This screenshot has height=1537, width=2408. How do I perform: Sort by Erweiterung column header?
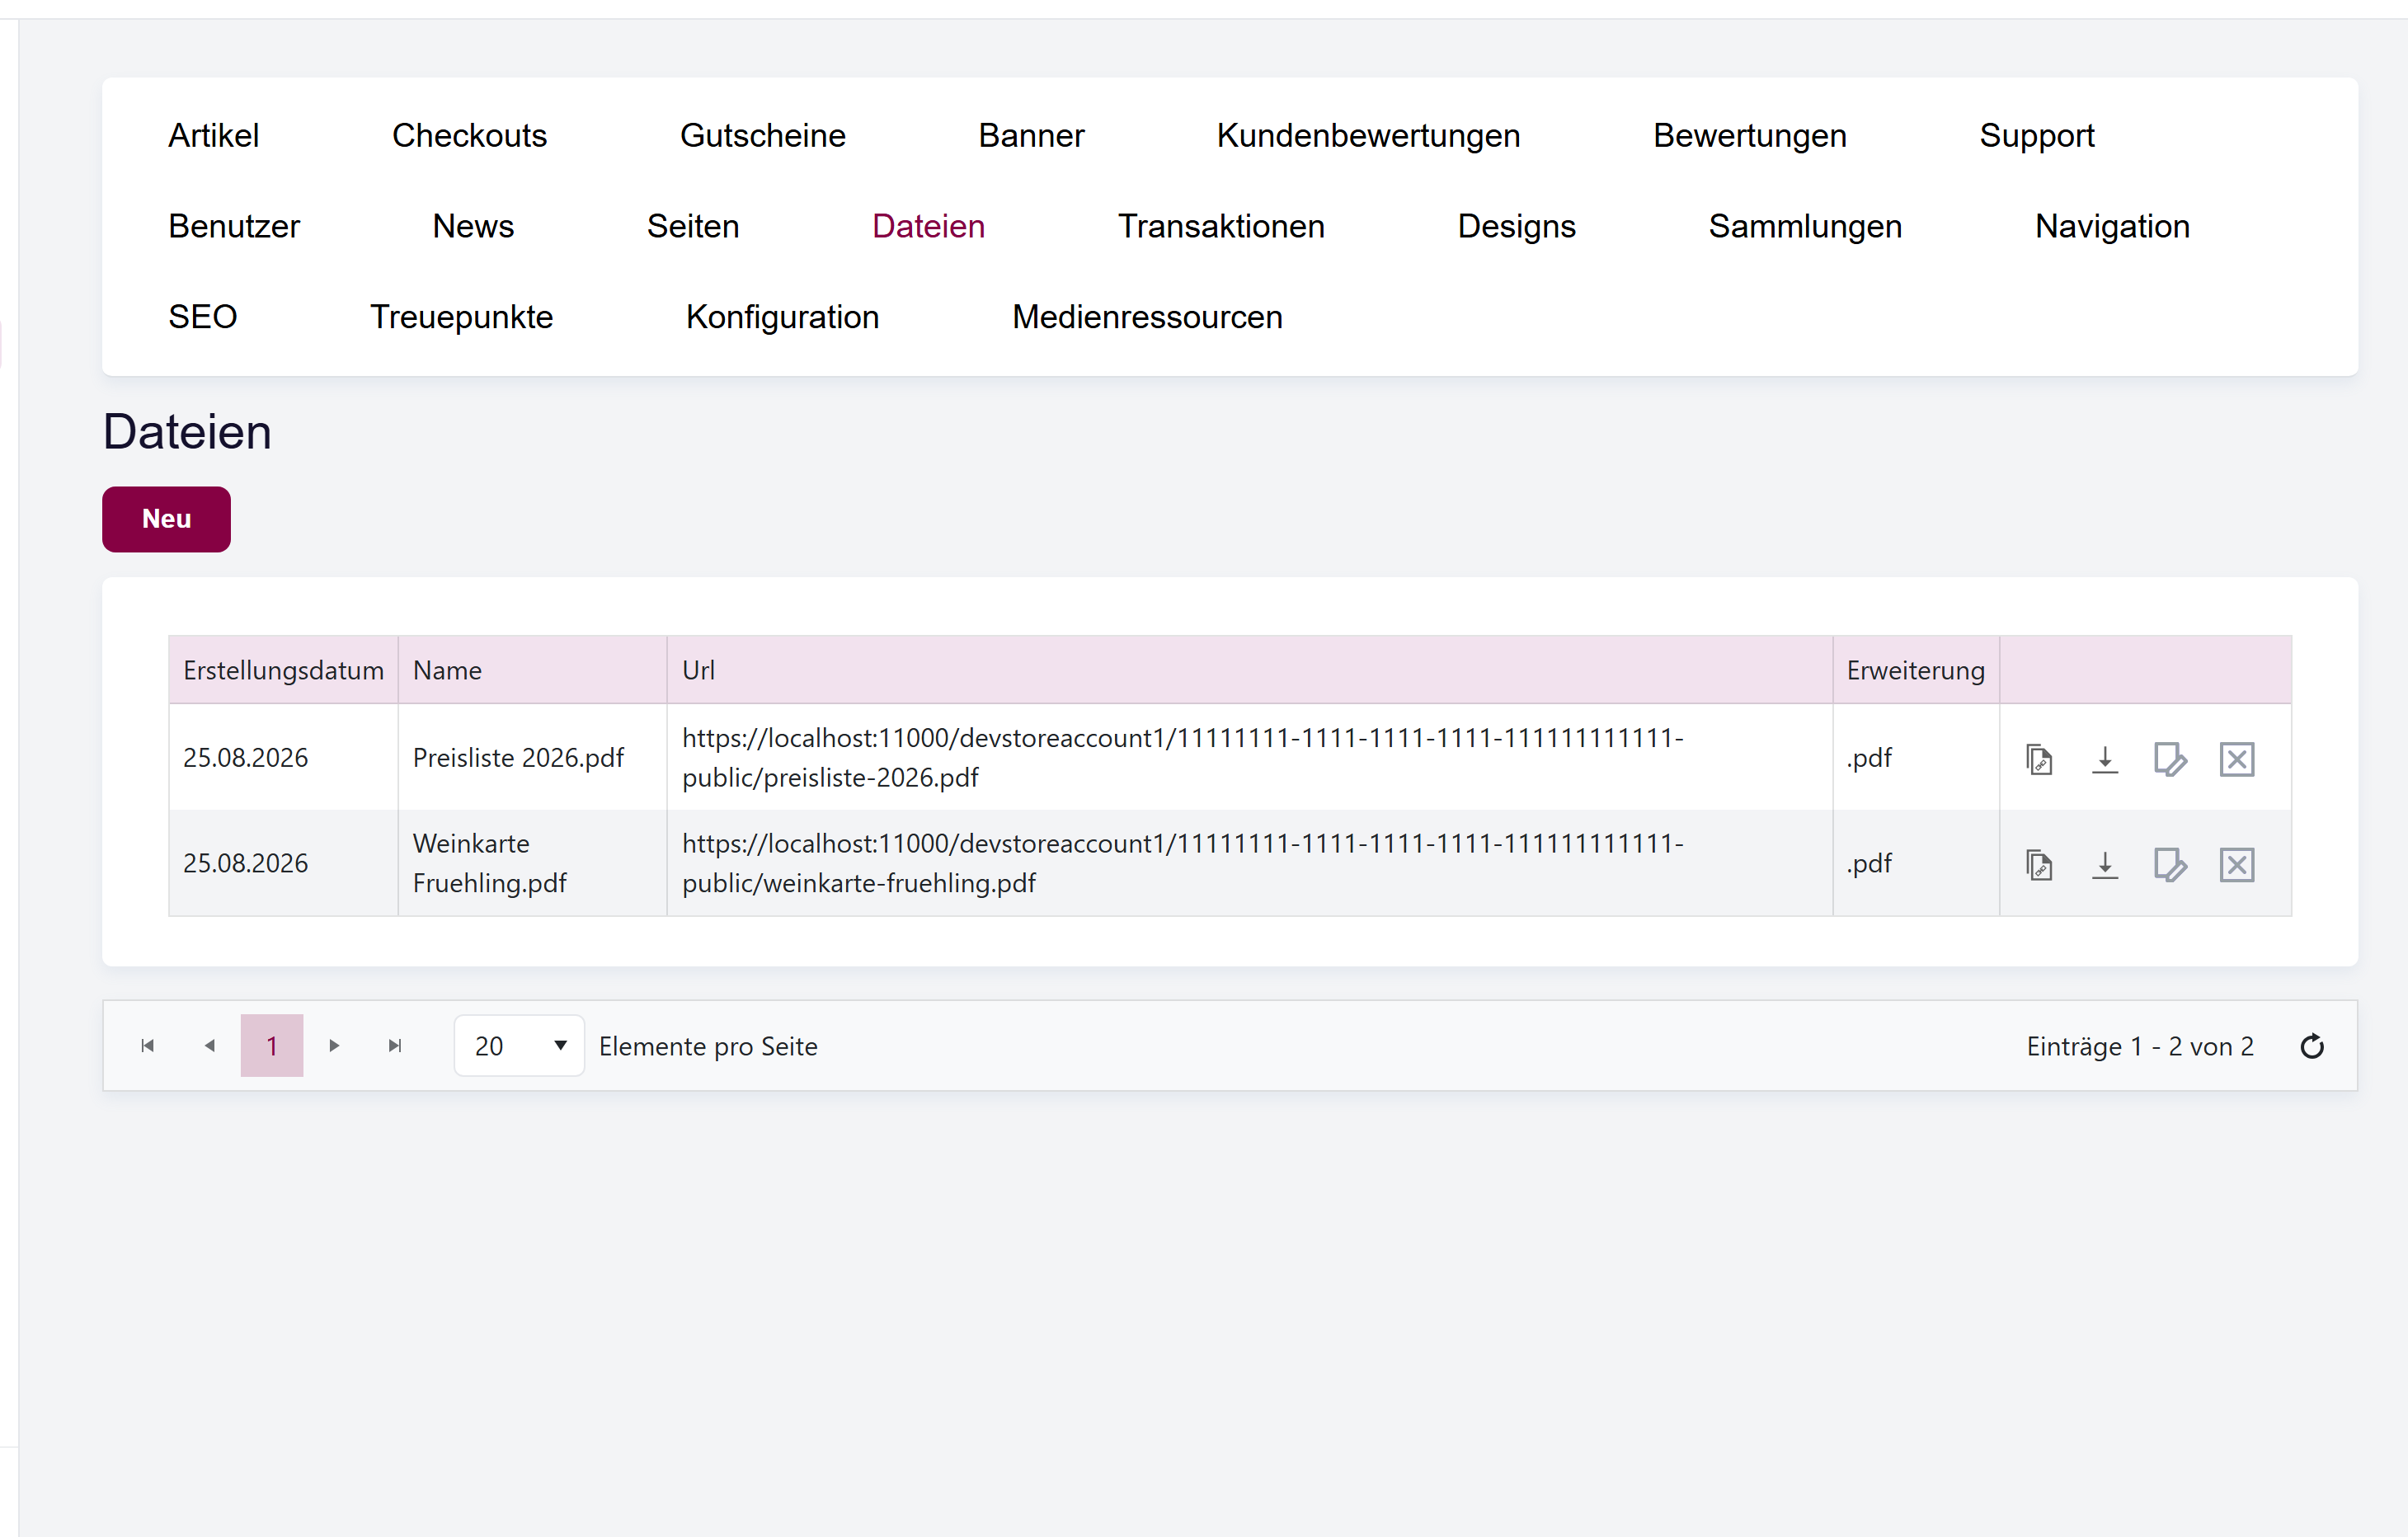pos(1915,670)
